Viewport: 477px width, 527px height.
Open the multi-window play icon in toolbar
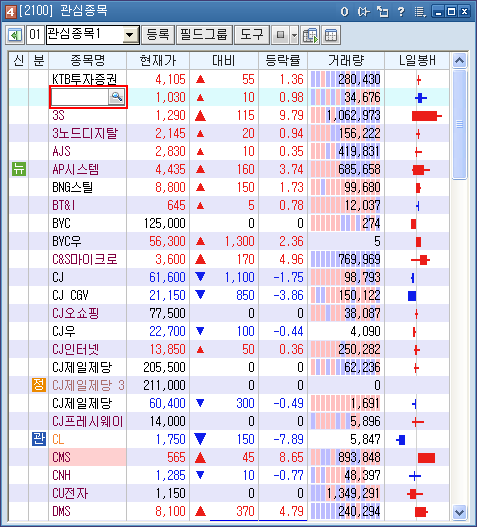coord(310,35)
